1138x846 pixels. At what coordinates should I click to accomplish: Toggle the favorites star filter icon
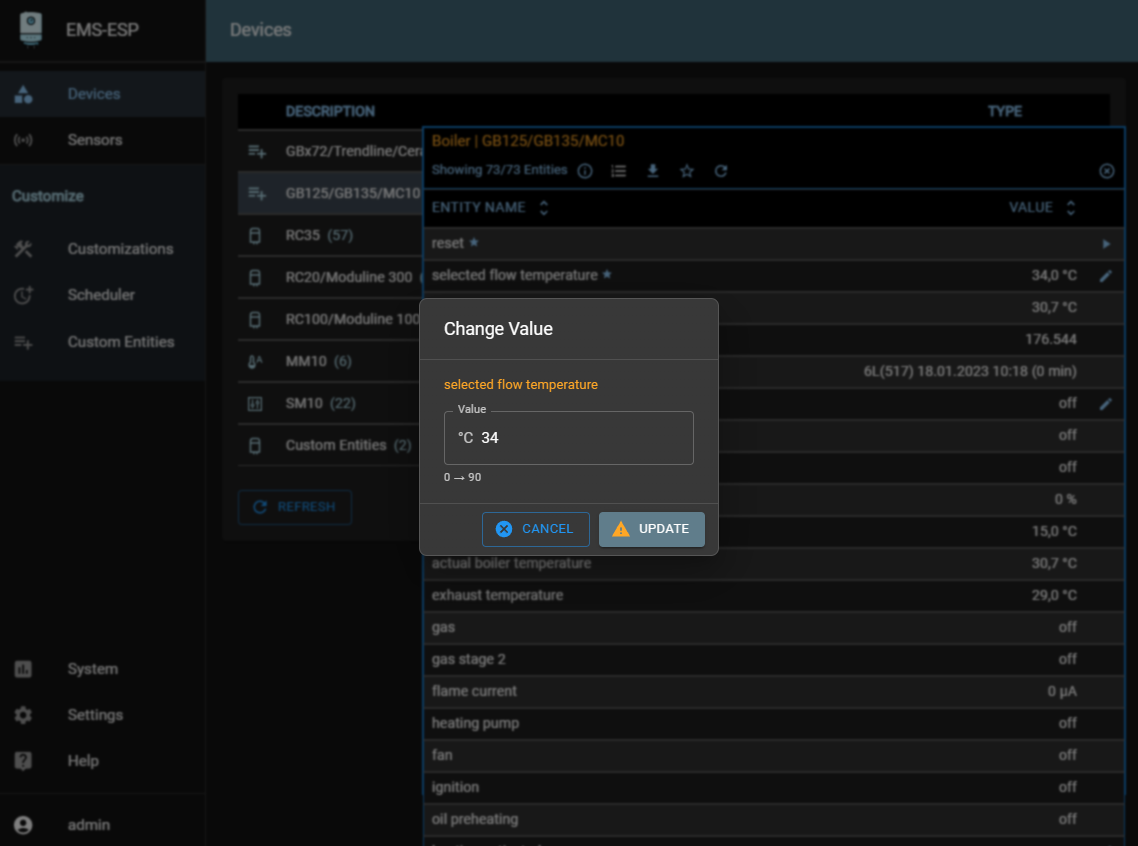pos(687,171)
